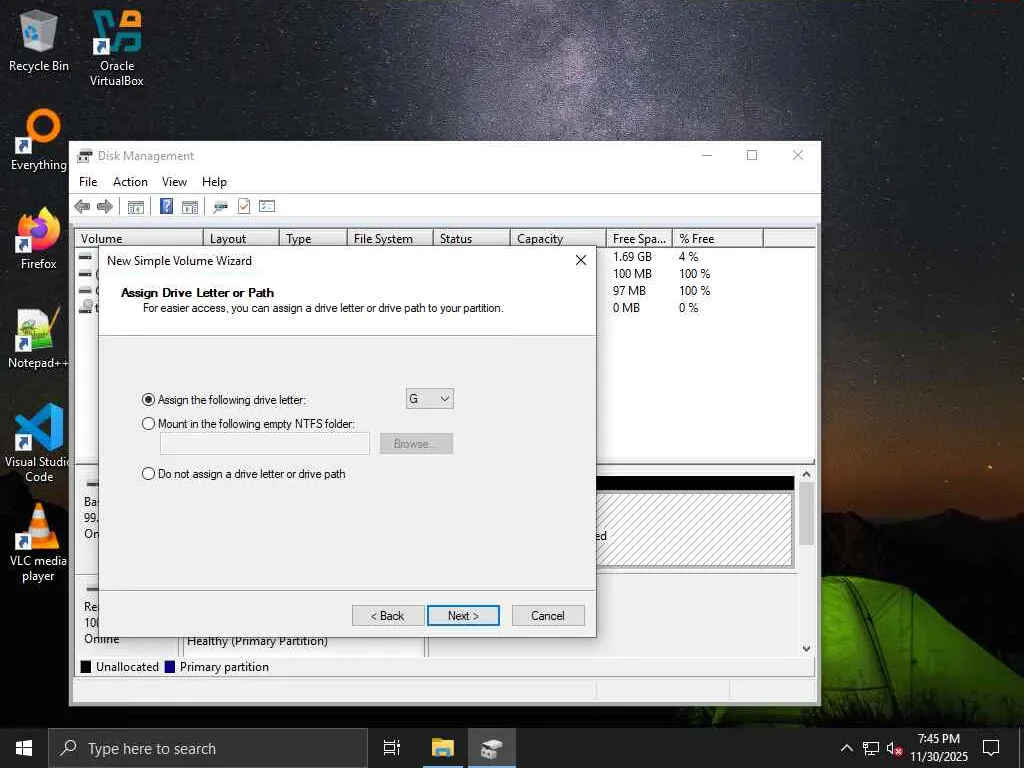Select Assign the following drive letter option
Screen dimensions: 1024x768
(148, 400)
